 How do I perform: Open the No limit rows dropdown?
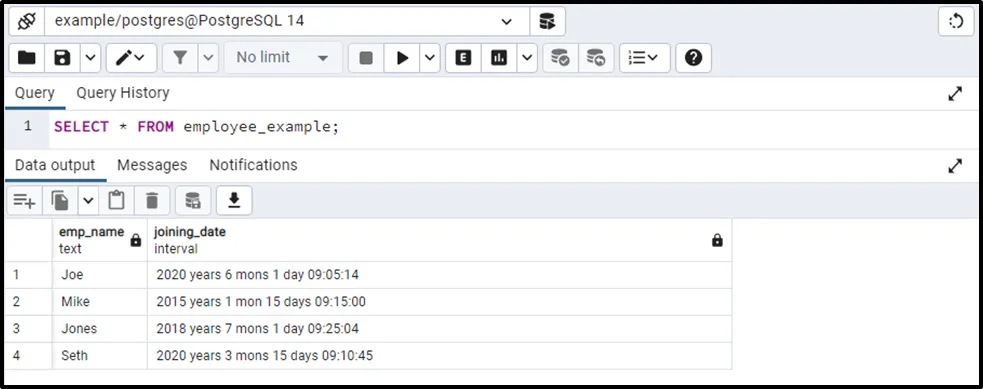pyautogui.click(x=283, y=58)
